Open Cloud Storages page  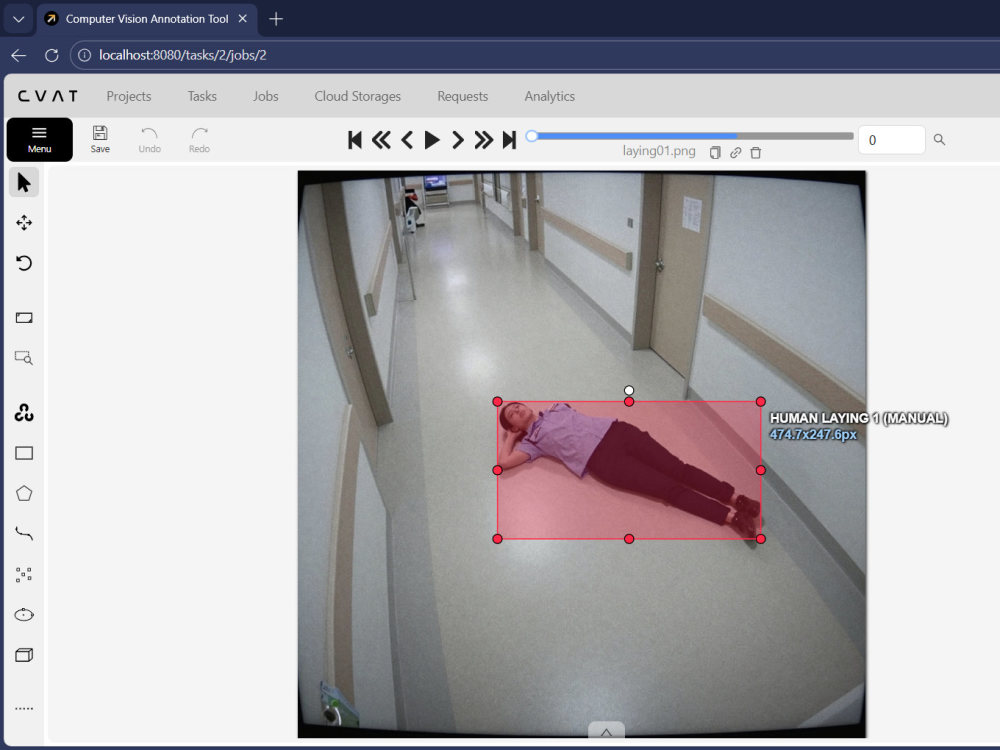357,96
